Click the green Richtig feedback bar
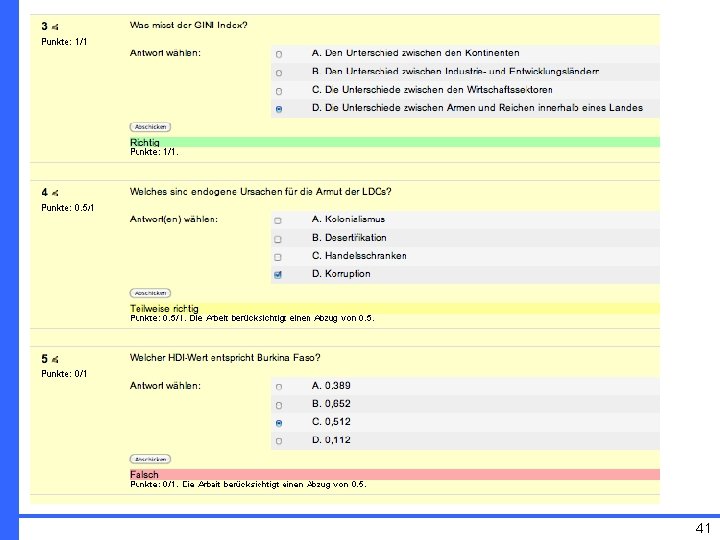 (x=395, y=142)
